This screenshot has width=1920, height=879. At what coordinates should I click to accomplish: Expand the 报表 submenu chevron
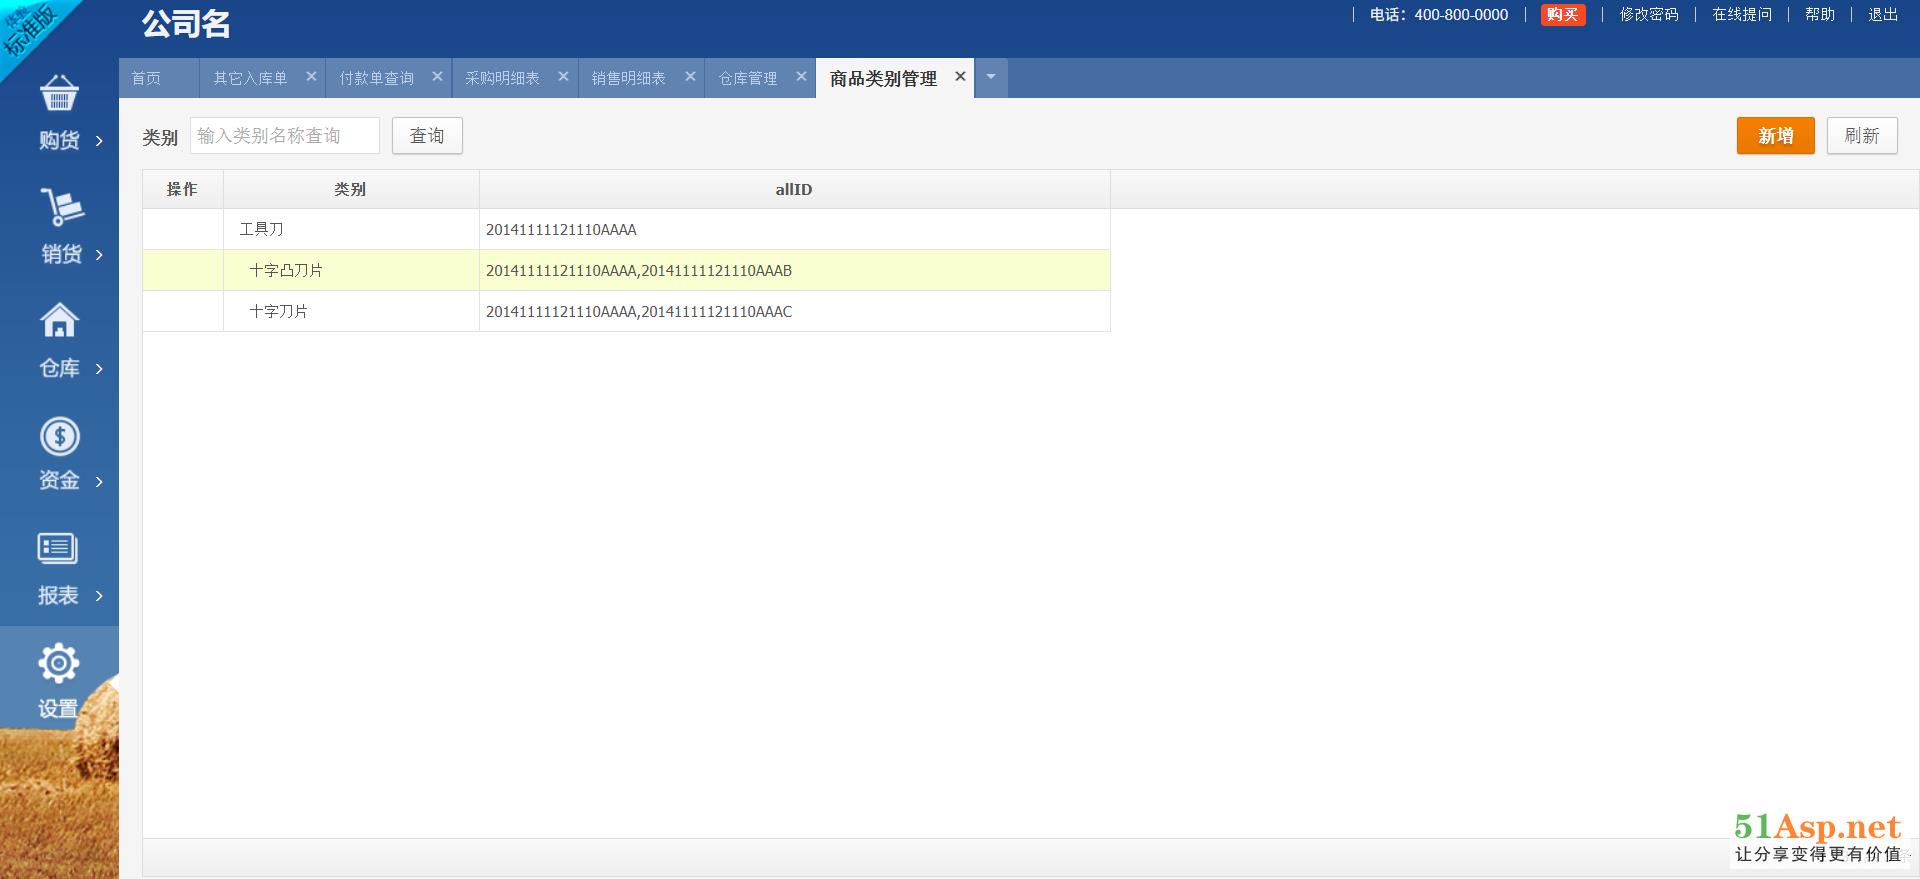[99, 596]
